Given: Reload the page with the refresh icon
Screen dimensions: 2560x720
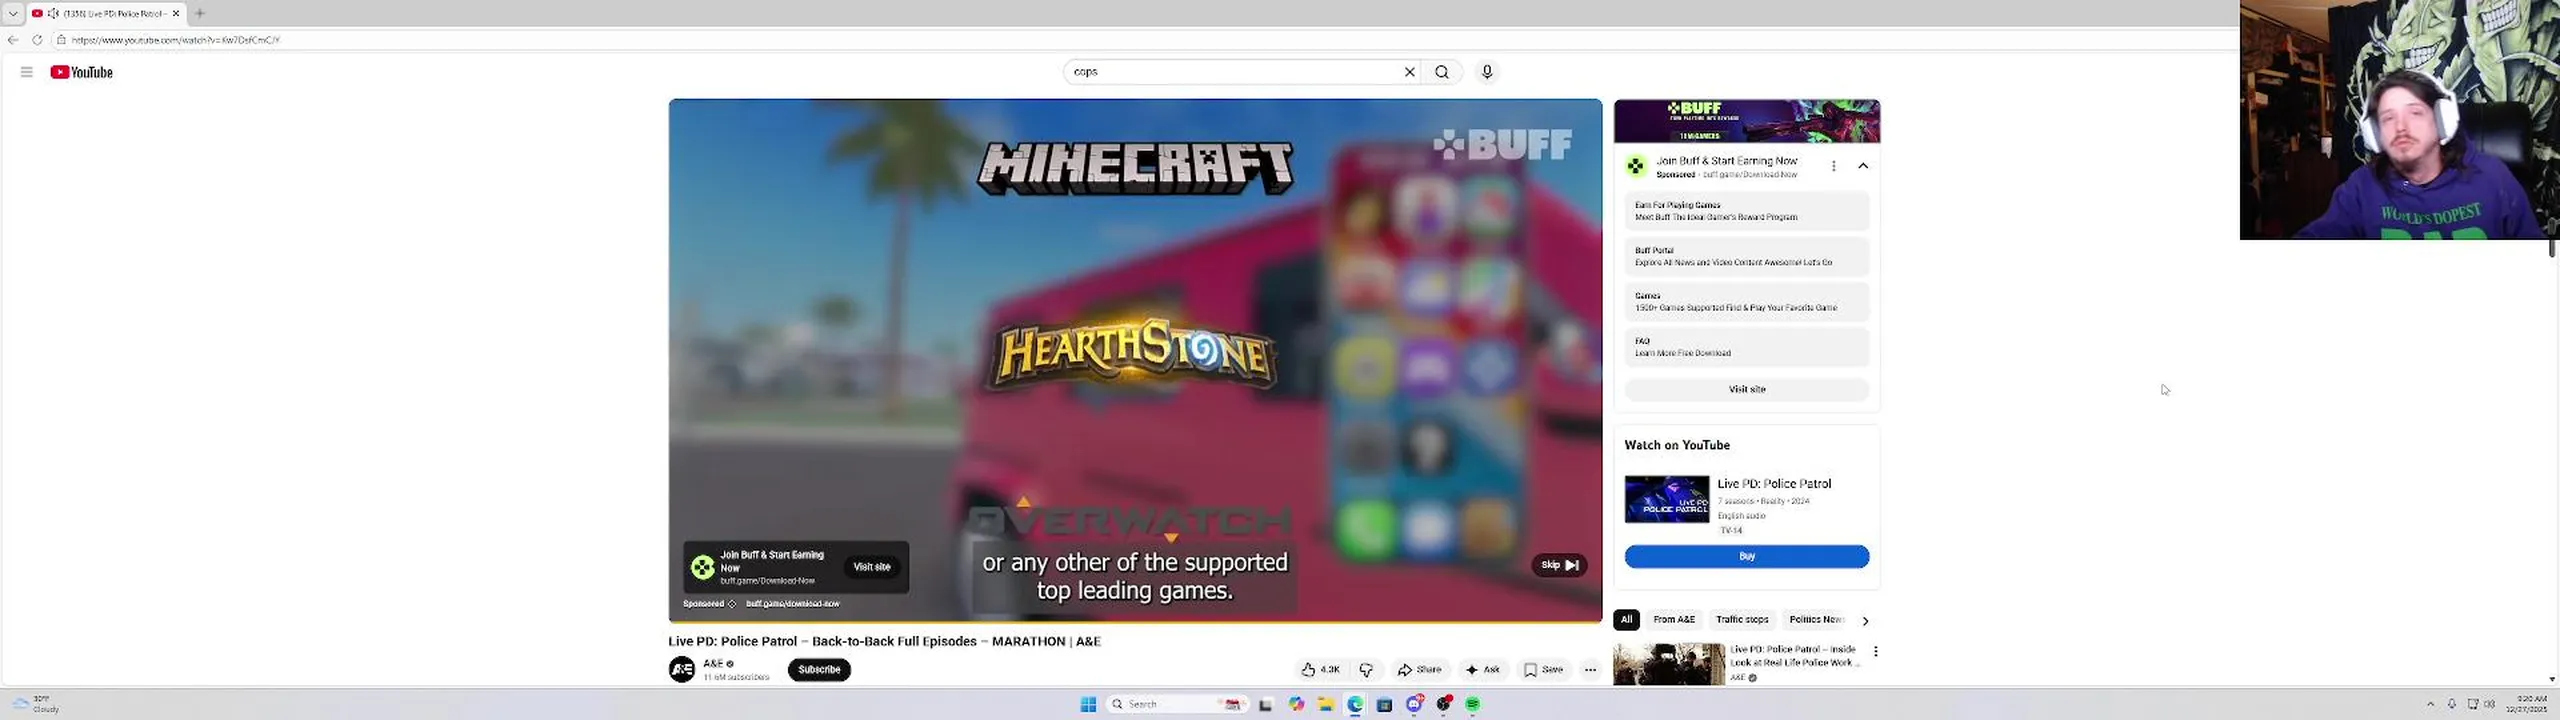Looking at the screenshot, I should (37, 40).
